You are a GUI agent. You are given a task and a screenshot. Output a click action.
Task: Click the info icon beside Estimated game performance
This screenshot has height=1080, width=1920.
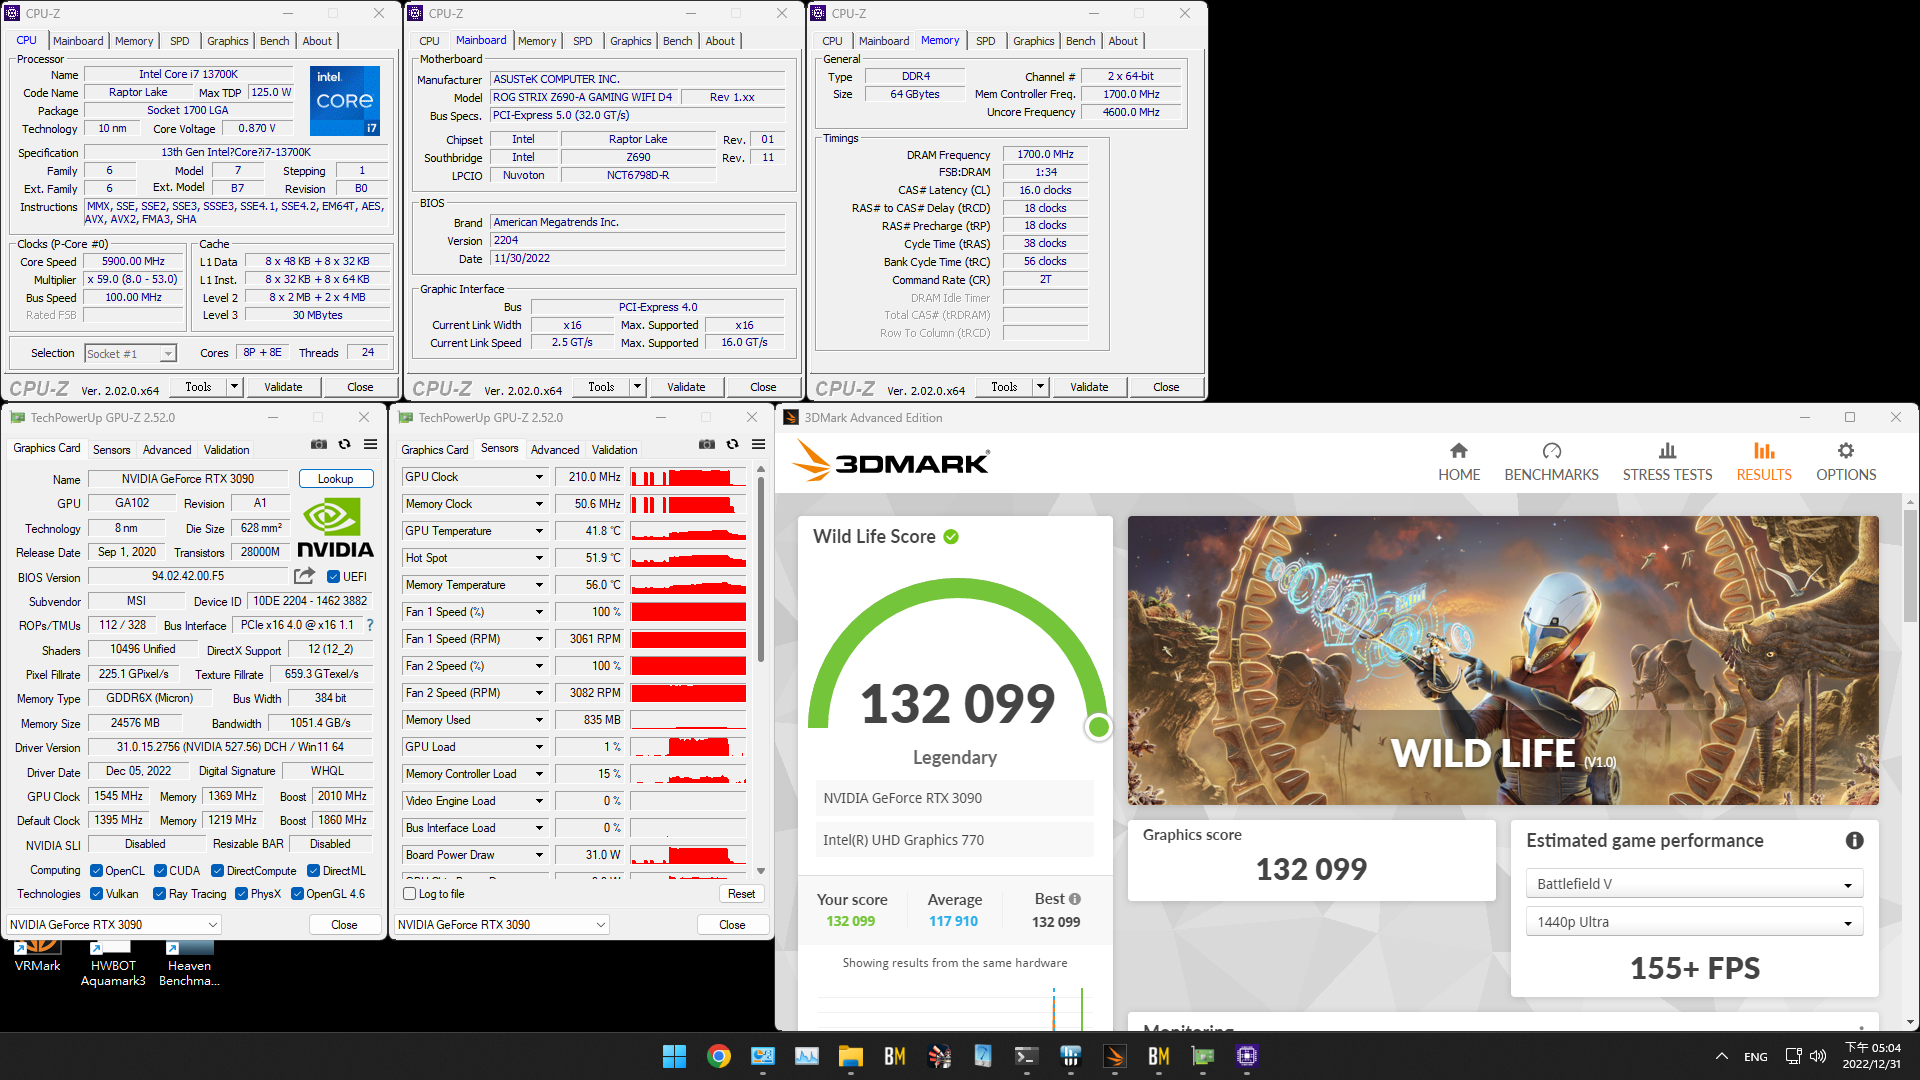1854,841
